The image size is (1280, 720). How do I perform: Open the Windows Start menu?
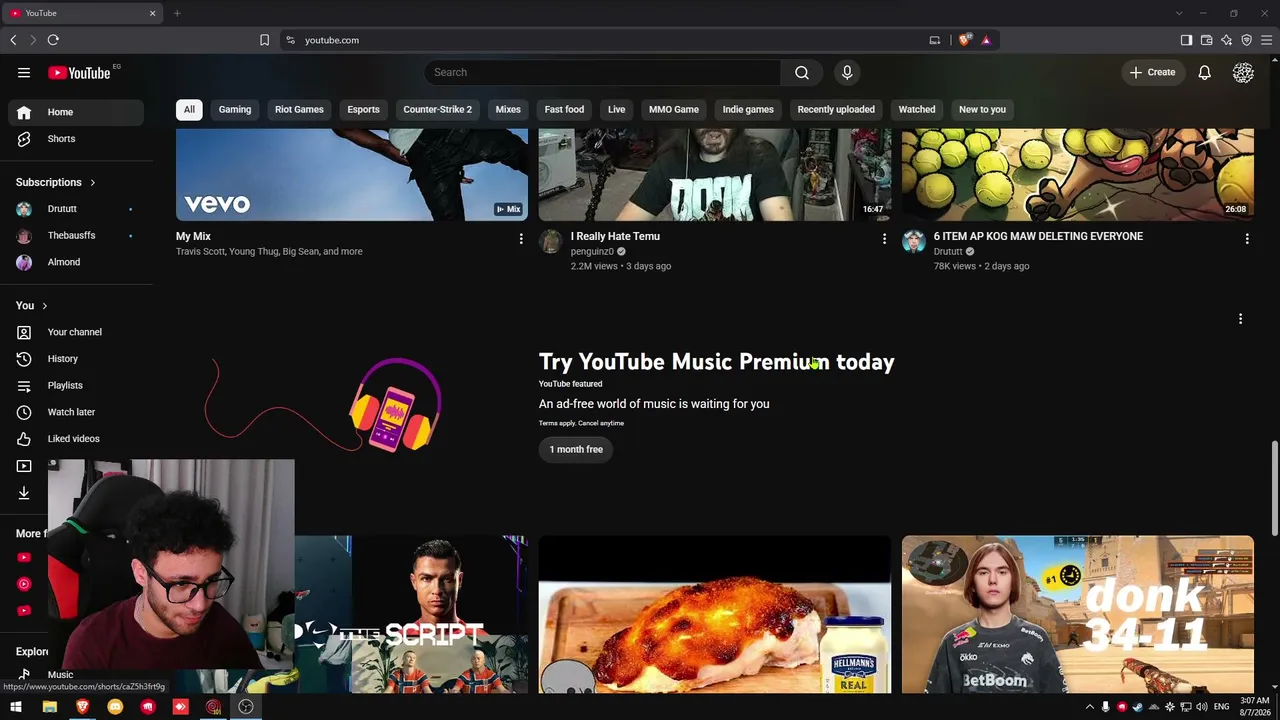point(16,707)
